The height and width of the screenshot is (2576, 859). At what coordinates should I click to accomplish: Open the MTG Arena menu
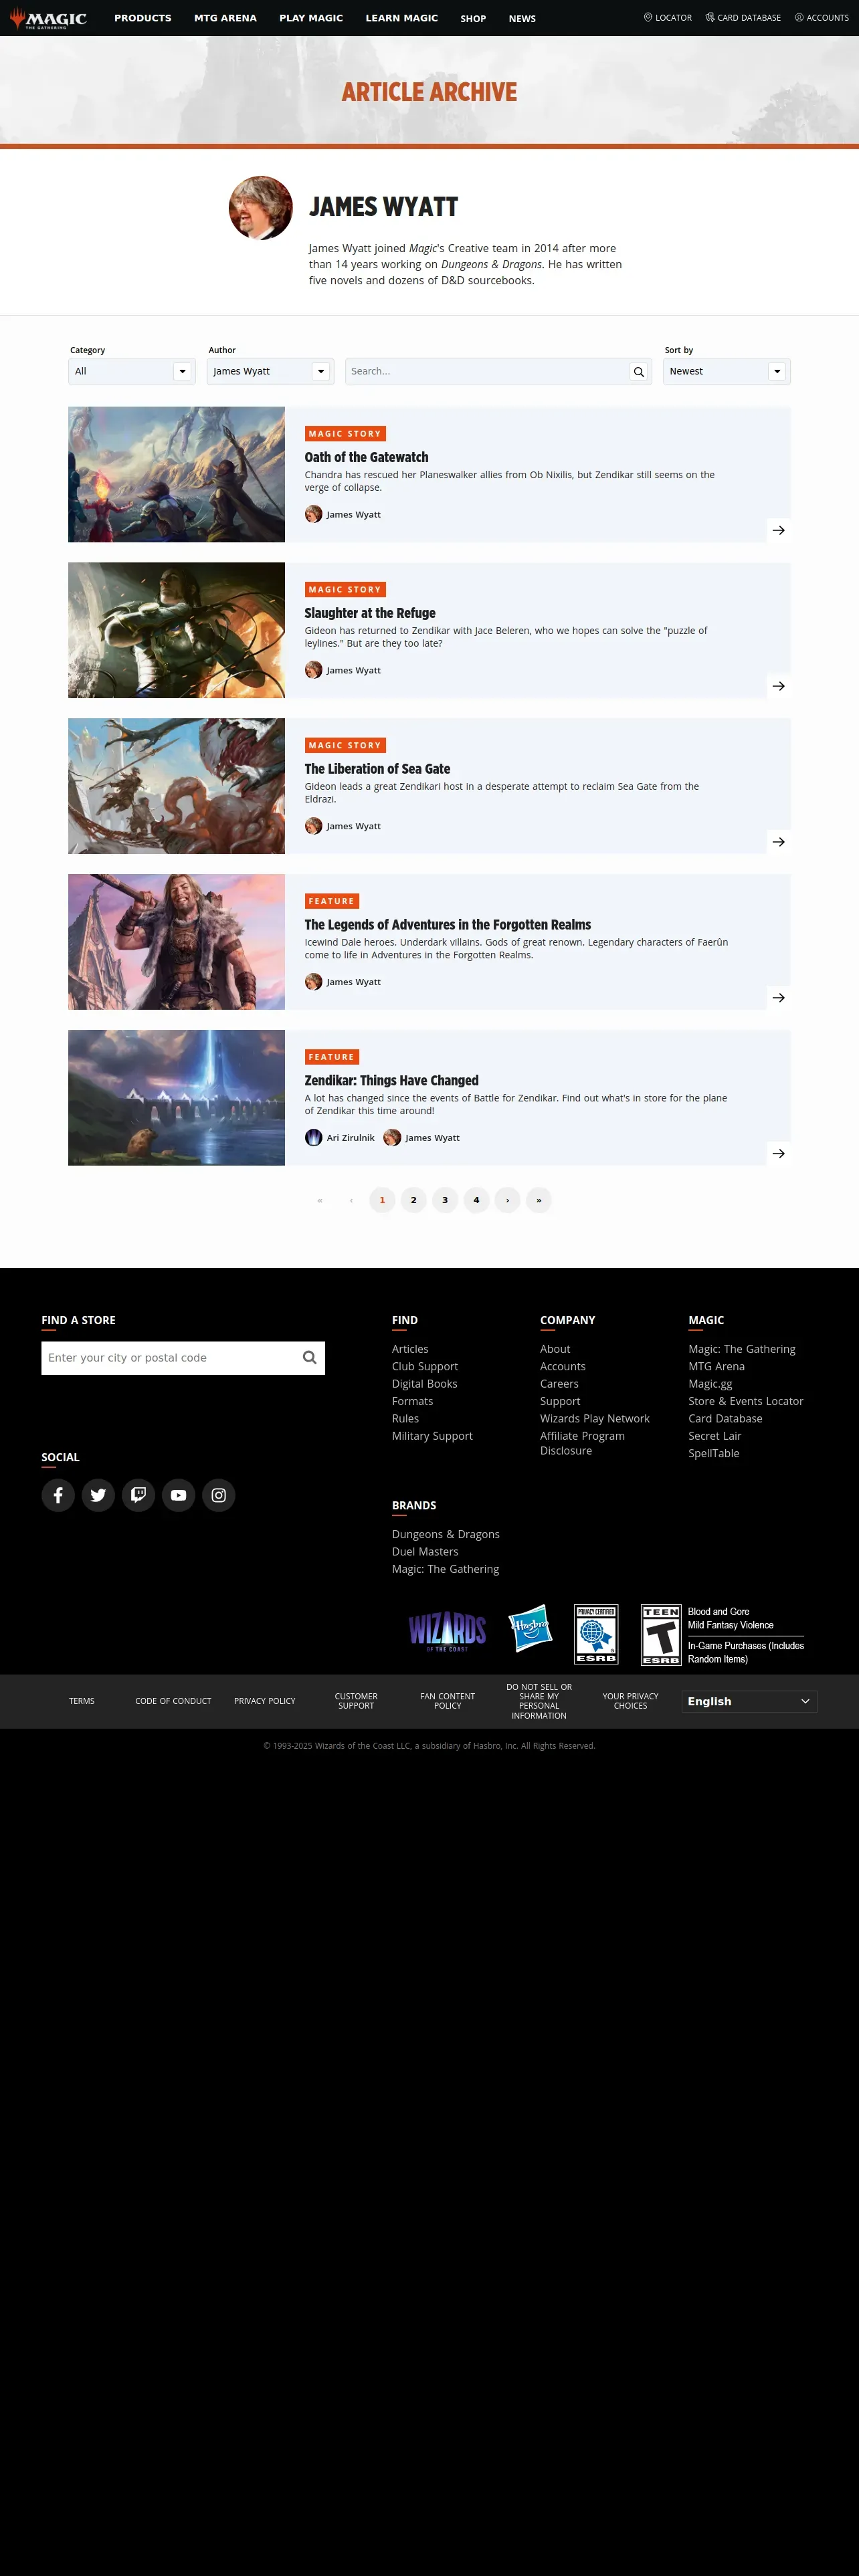(225, 18)
